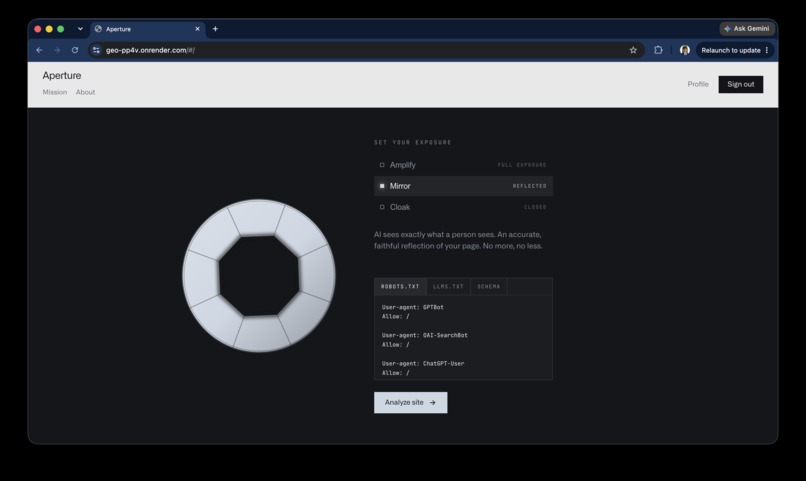Click the 'User-agent: OAI-SearchBot' line

[425, 335]
